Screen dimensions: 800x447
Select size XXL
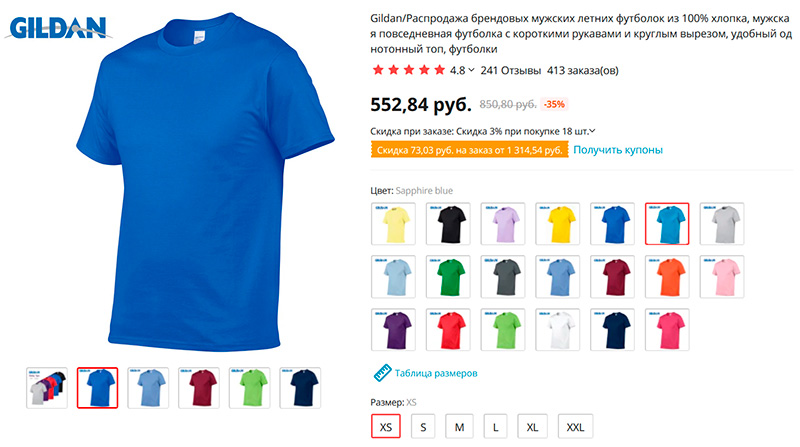pos(575,427)
